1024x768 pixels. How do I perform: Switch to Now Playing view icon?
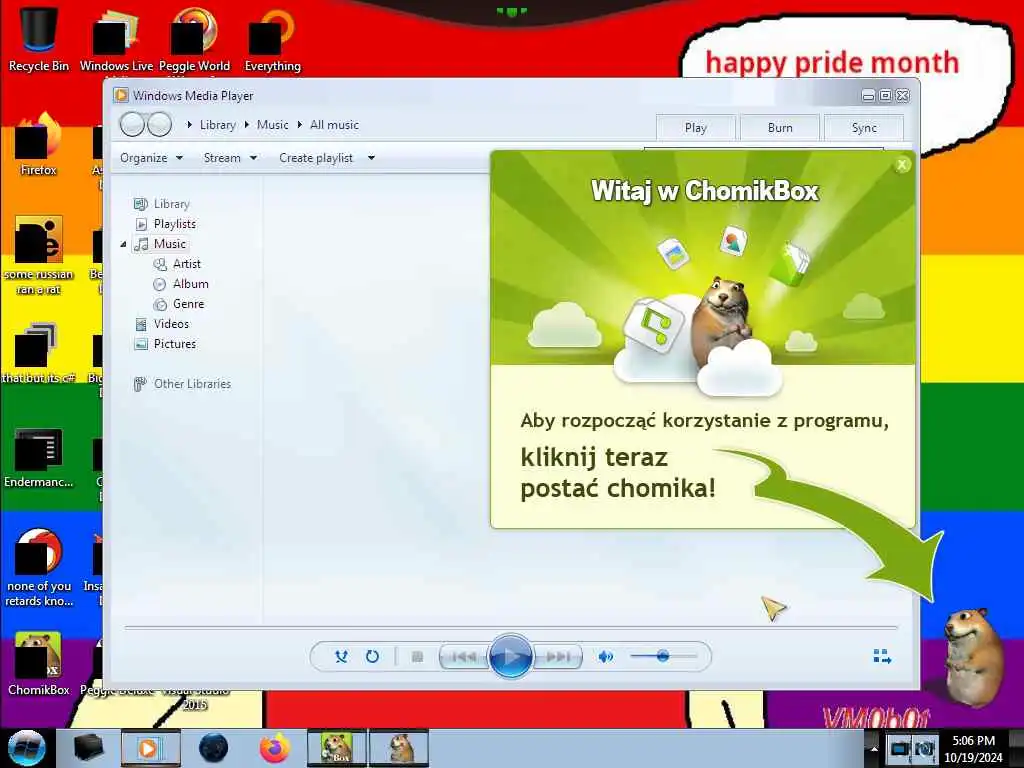[882, 656]
